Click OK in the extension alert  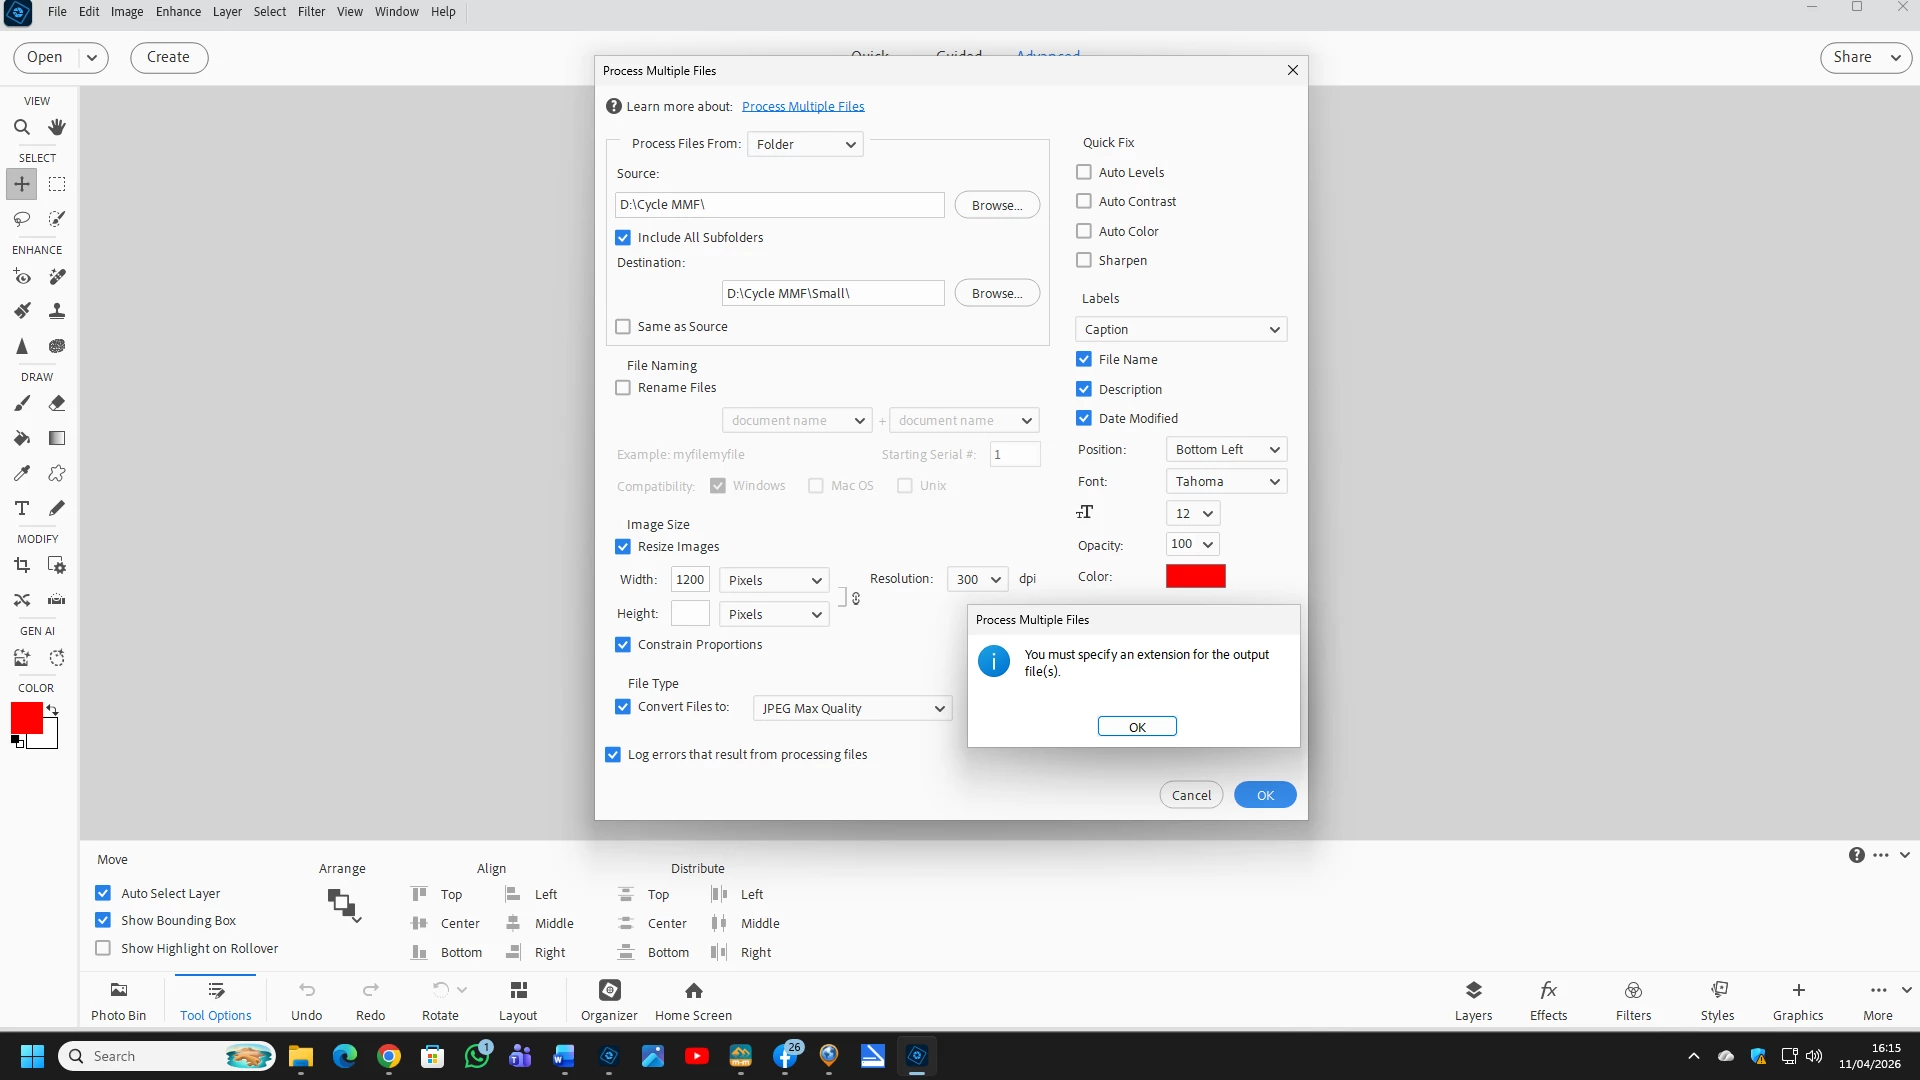point(1137,727)
